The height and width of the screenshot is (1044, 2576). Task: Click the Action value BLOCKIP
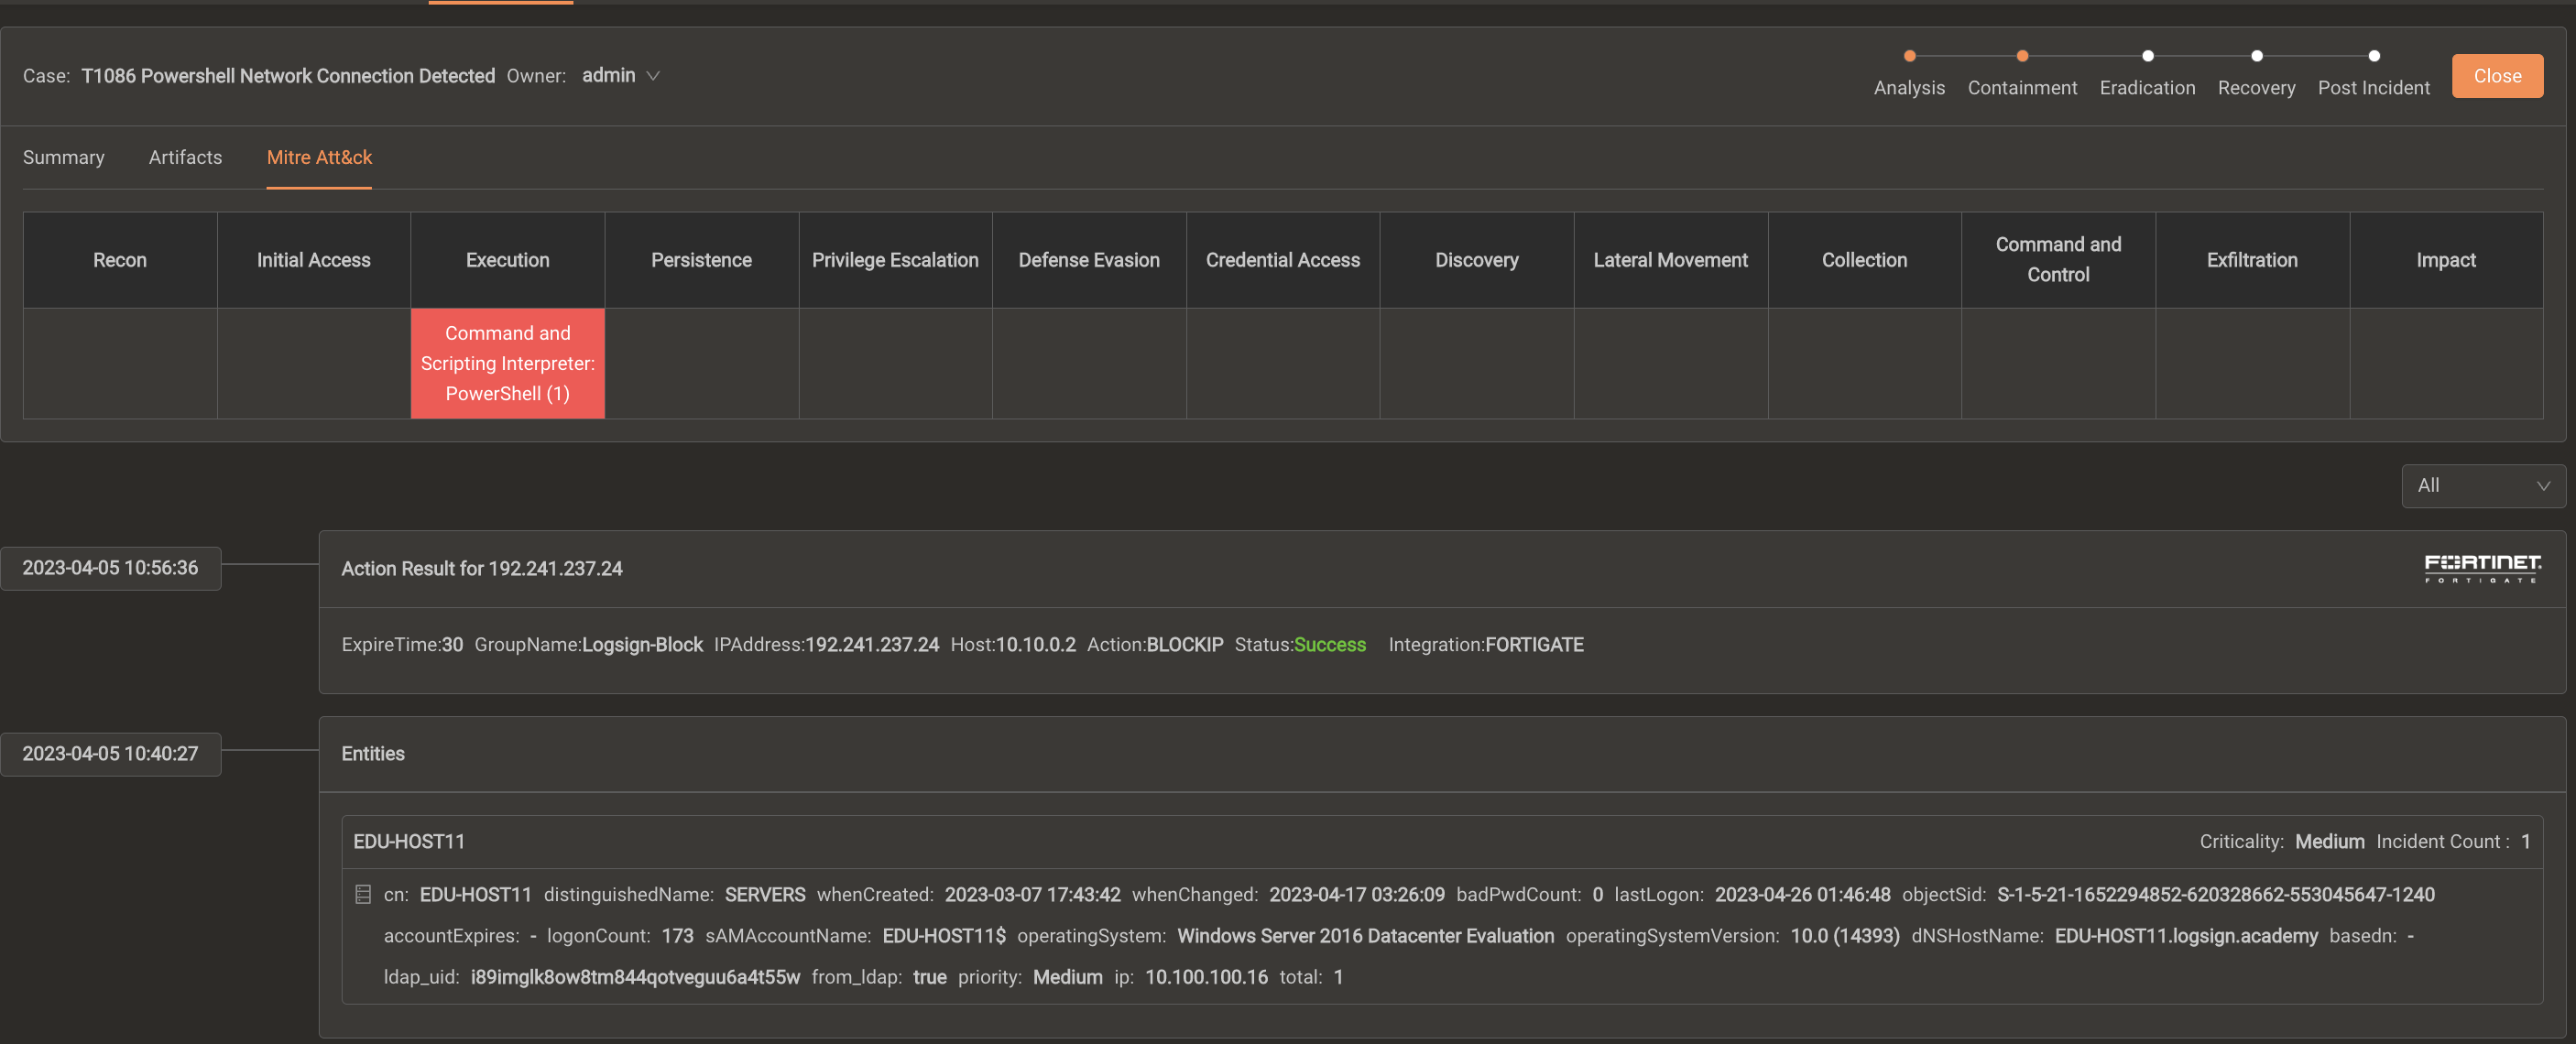[1185, 645]
